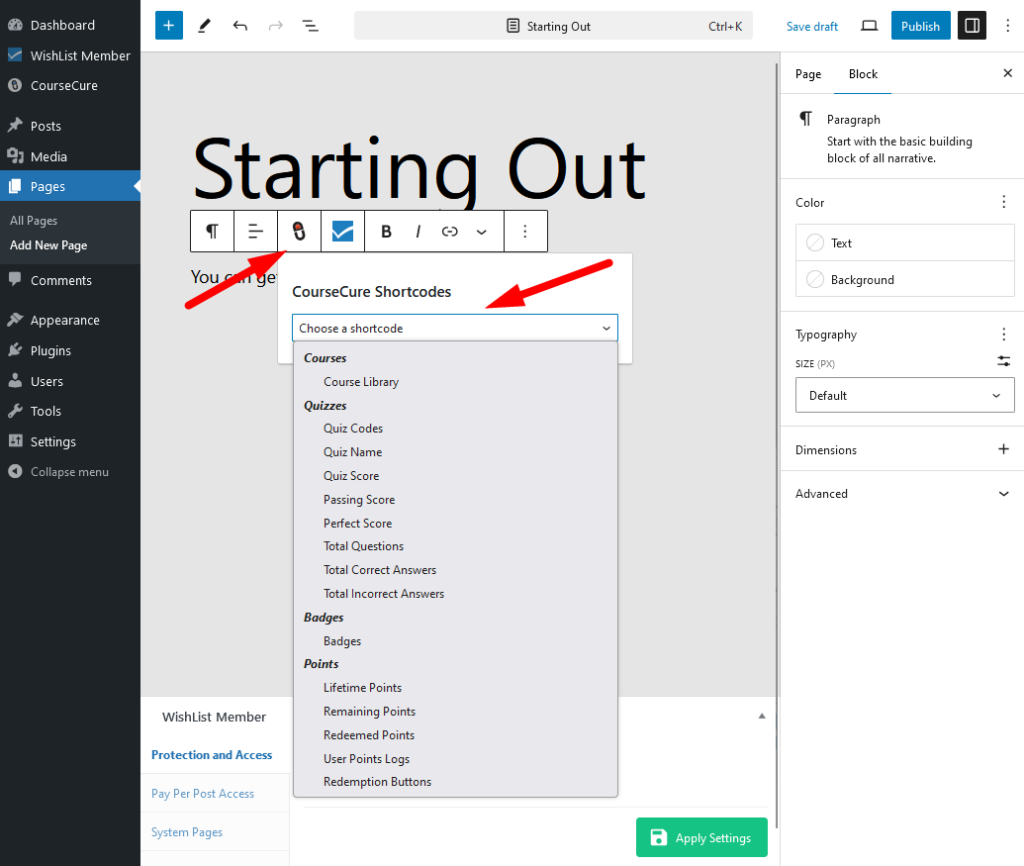The image size is (1024, 866).
Task: Open more rich text controls chevron
Action: (x=481, y=231)
